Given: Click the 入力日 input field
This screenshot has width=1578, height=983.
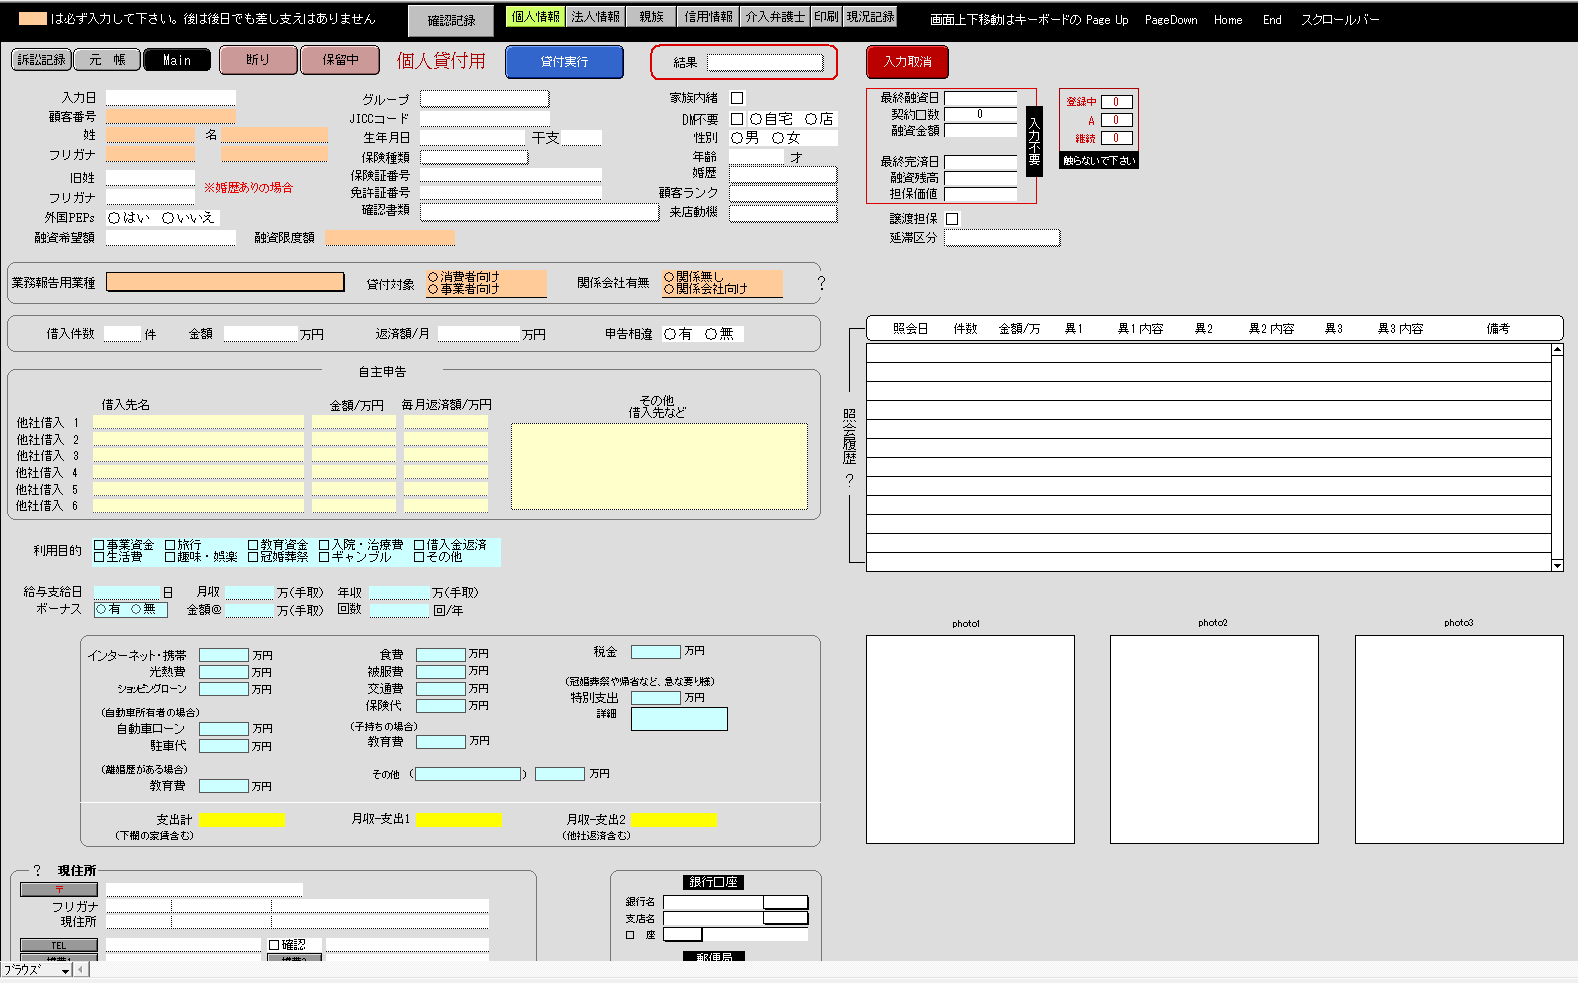Looking at the screenshot, I should coord(171,98).
